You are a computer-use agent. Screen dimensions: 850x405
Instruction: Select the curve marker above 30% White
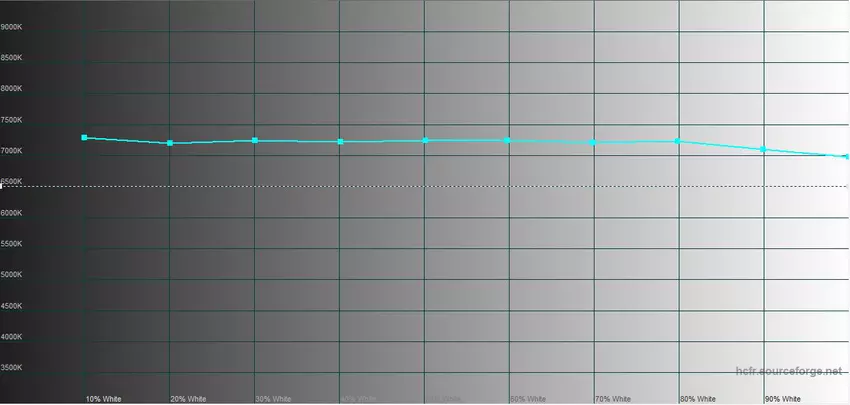pos(255,141)
